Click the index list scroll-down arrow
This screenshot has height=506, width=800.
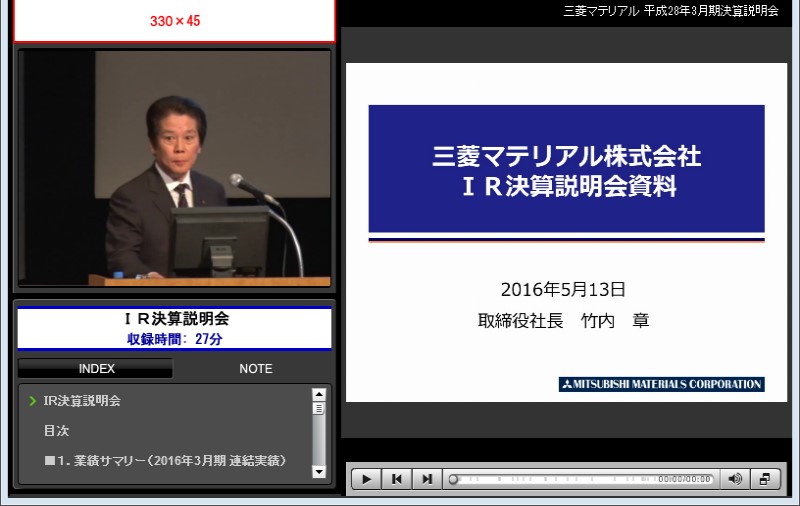point(319,471)
